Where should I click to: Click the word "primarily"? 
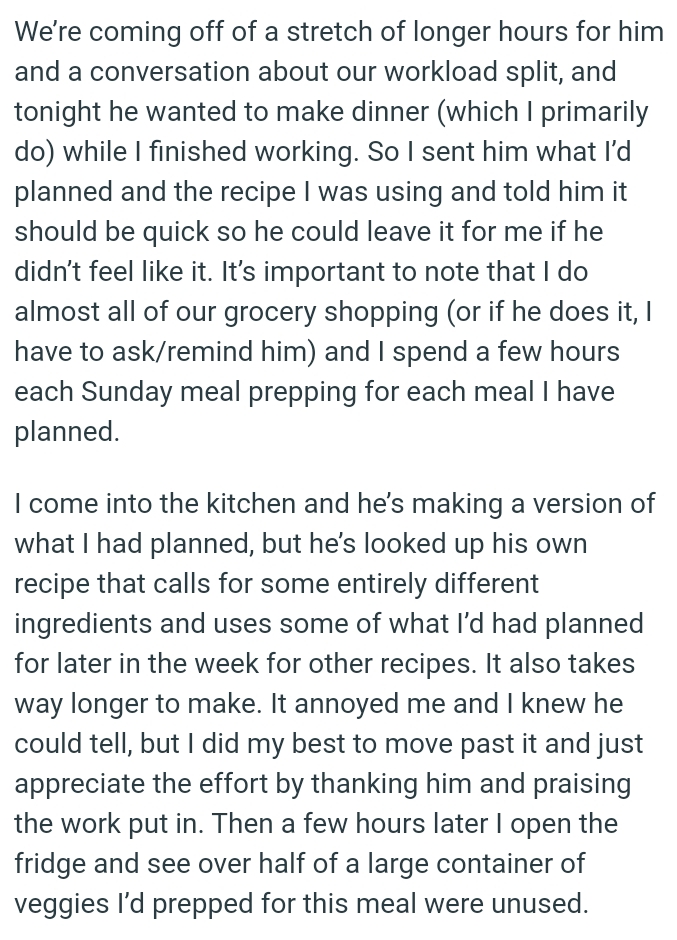(595, 112)
